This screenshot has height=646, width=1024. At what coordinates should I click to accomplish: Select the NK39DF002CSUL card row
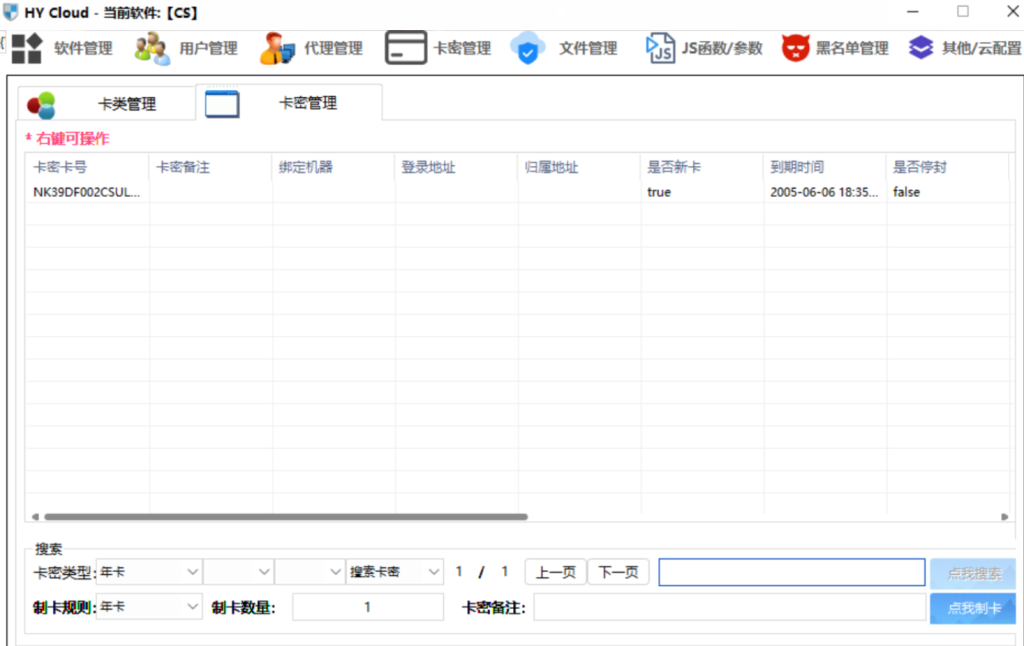[87, 192]
